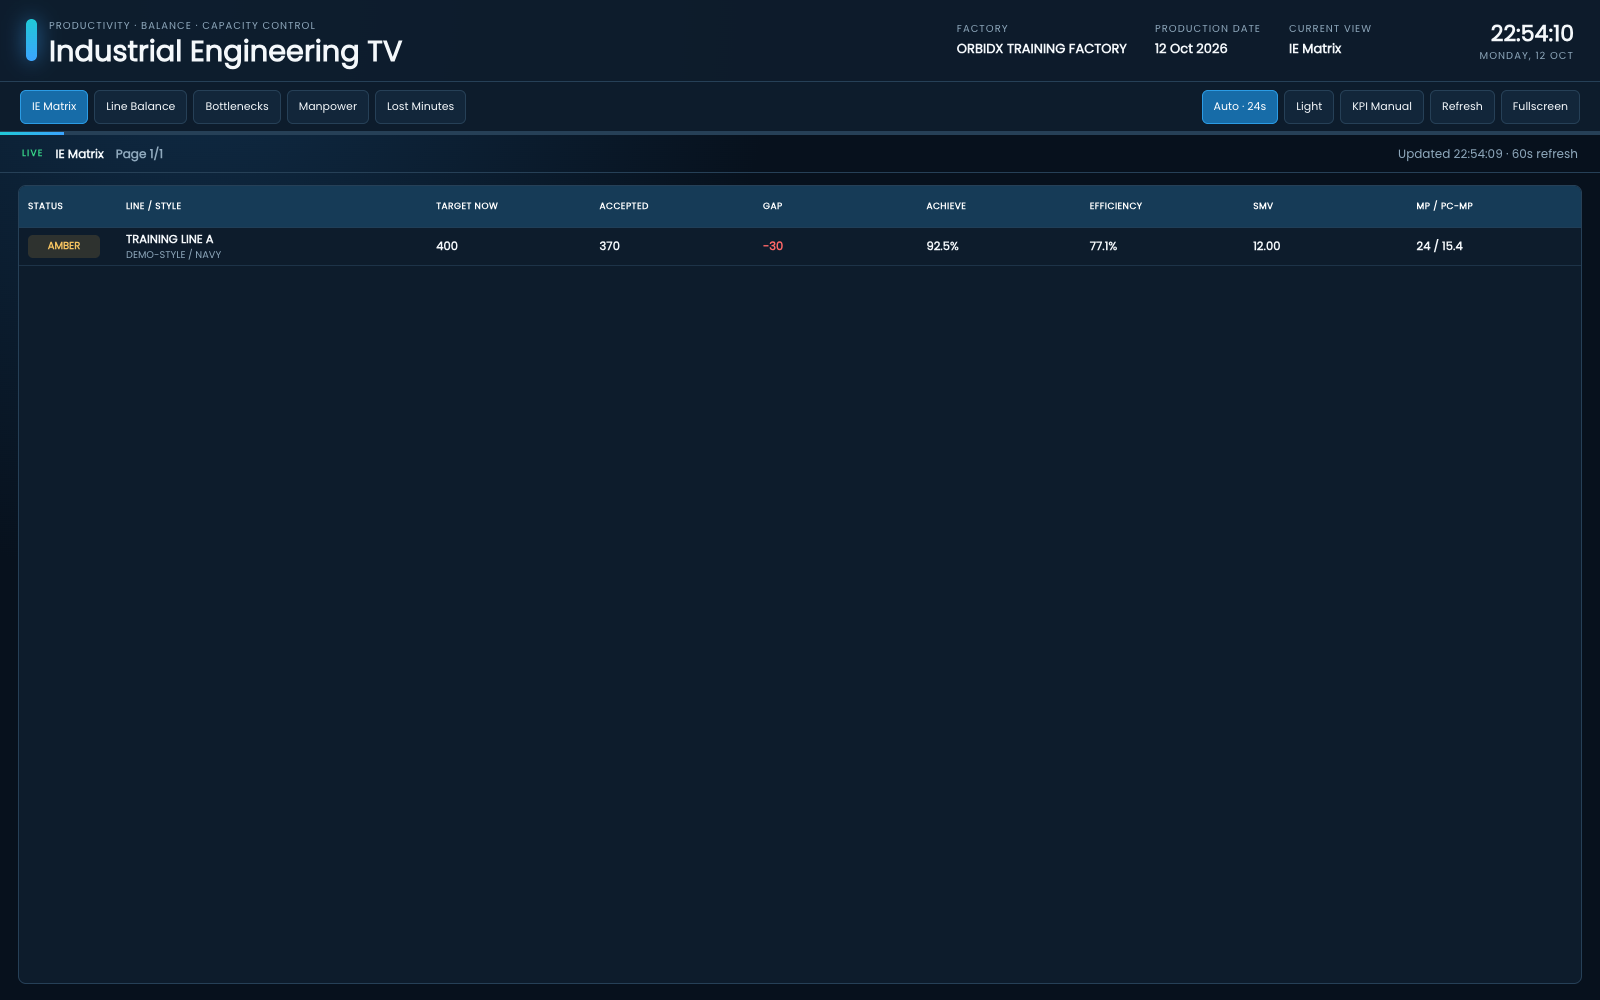Image resolution: width=1600 pixels, height=1000 pixels.
Task: Click MP / PC-MP value 24 / 15.4
Action: click(x=1439, y=246)
